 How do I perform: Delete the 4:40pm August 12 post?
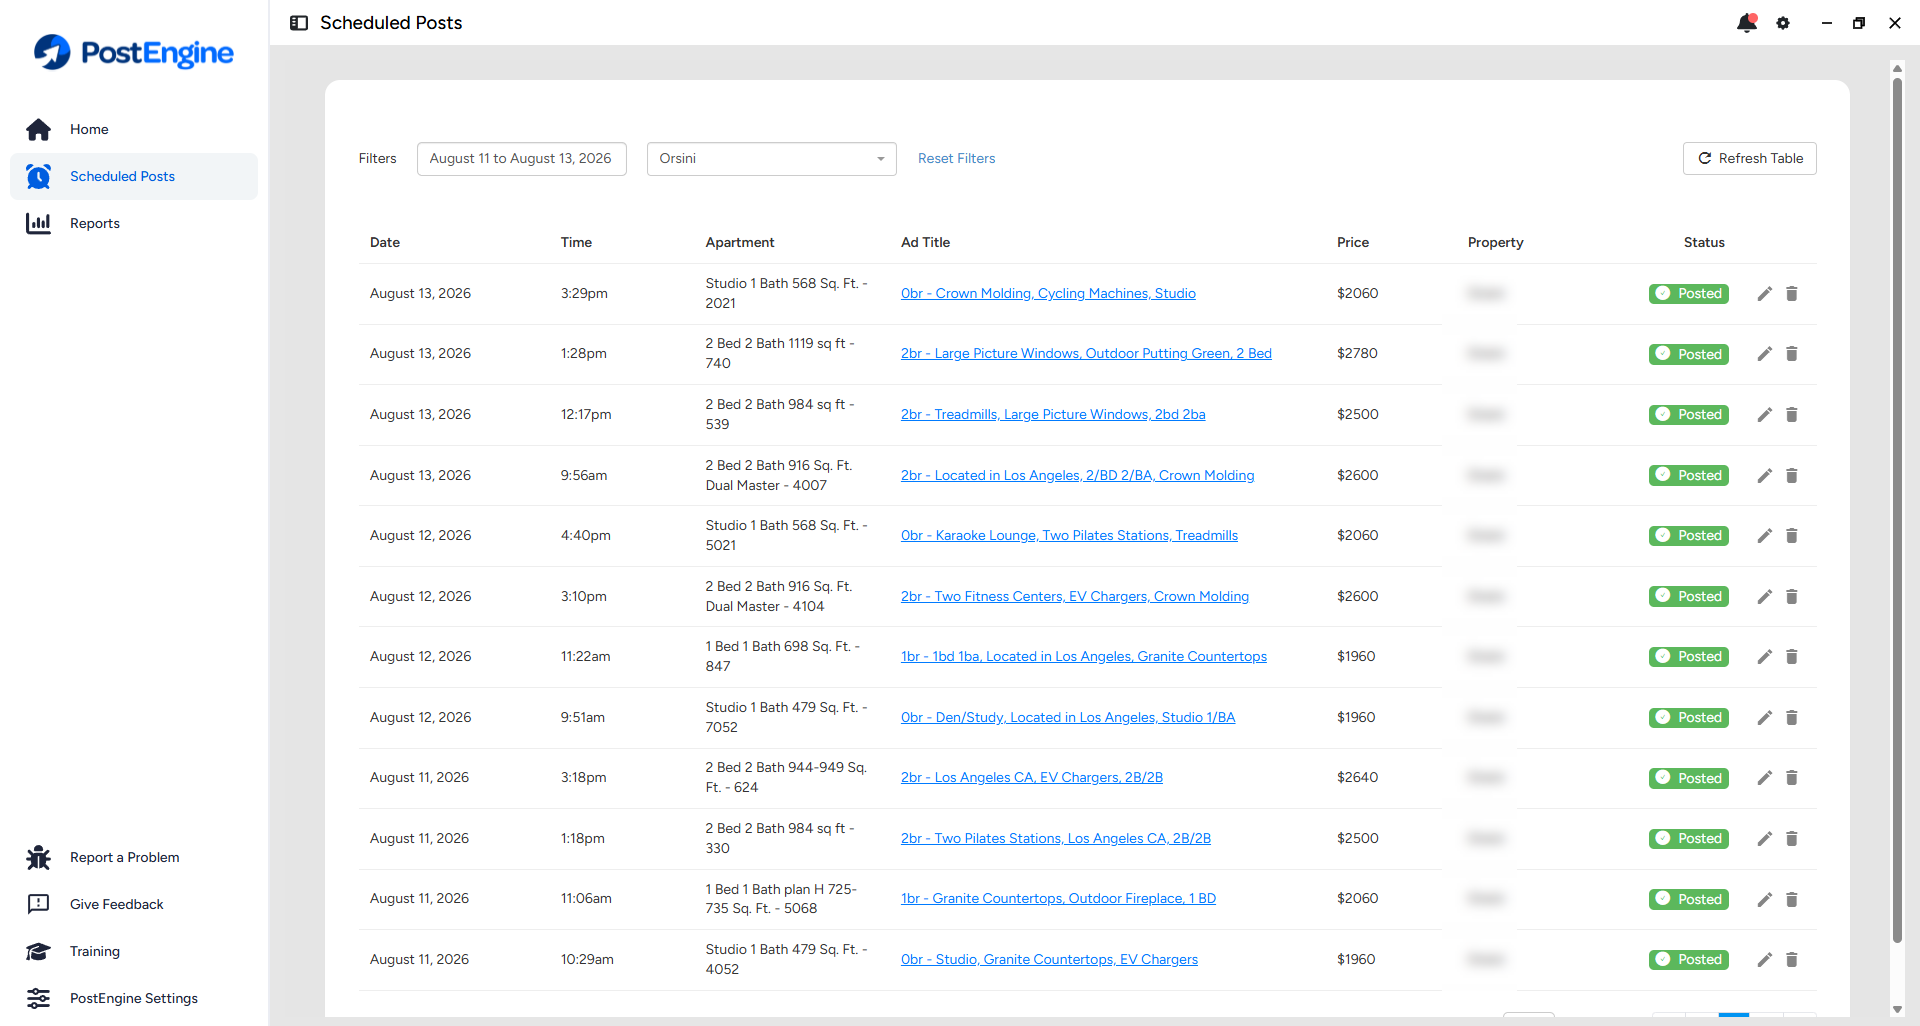coord(1792,536)
